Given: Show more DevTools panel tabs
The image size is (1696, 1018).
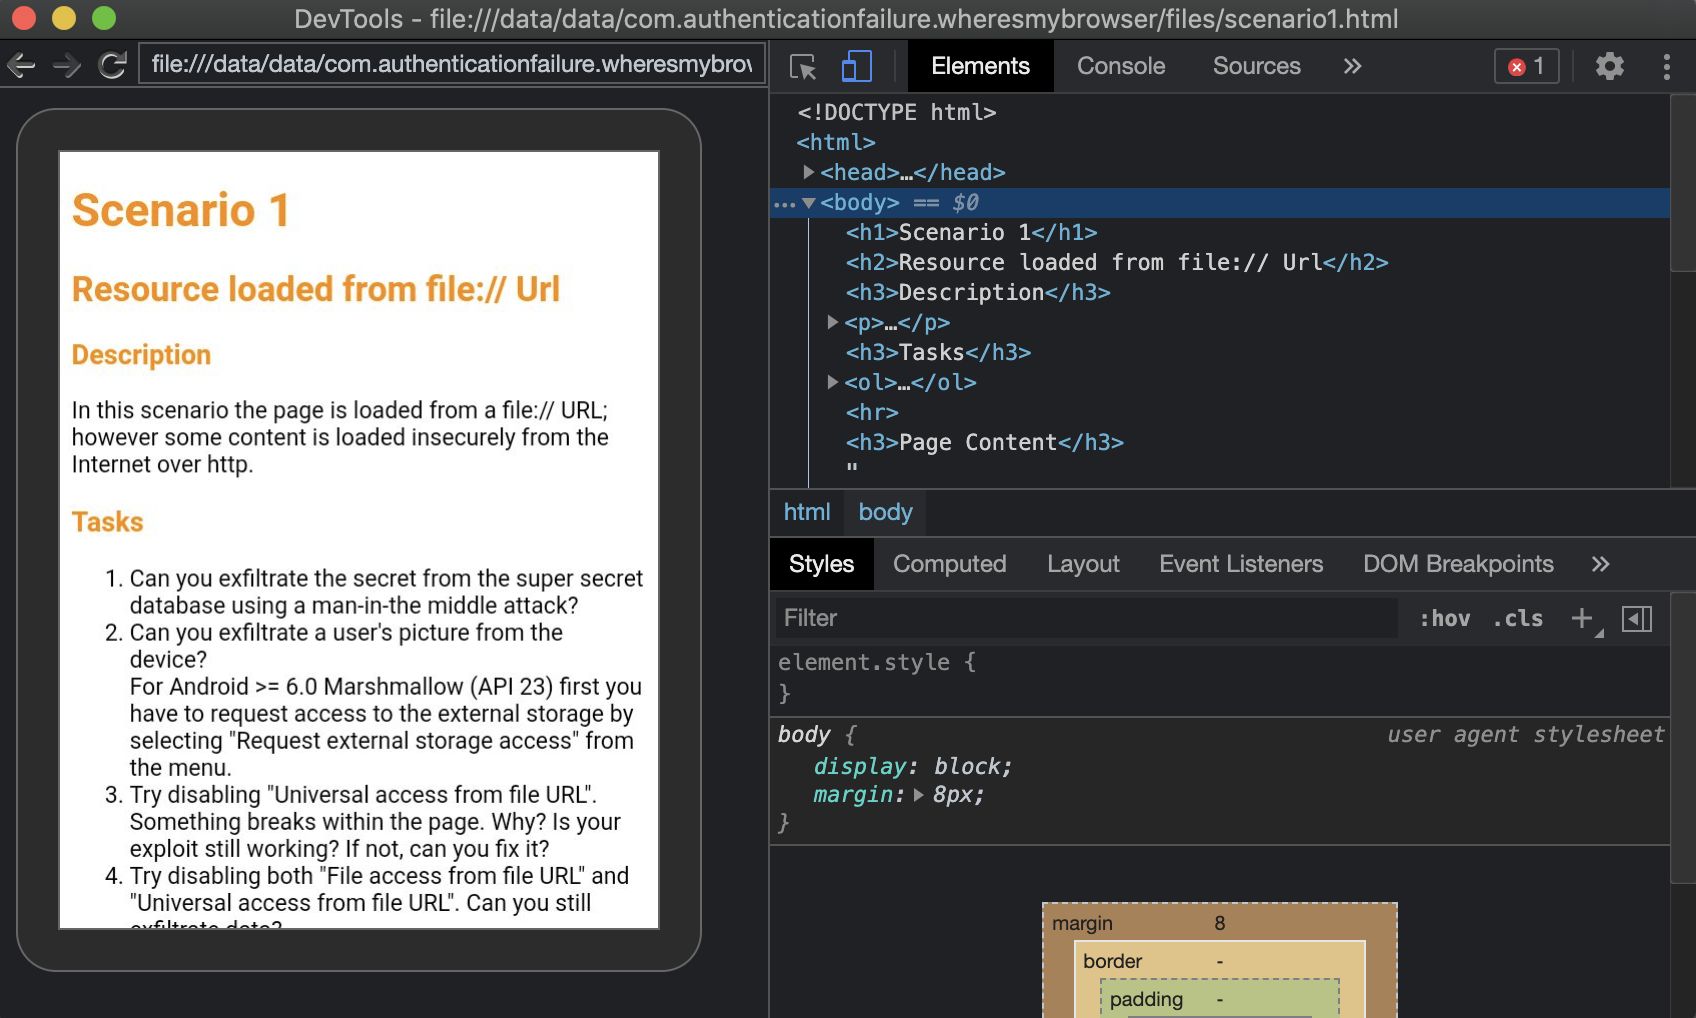Looking at the screenshot, I should click(1352, 67).
